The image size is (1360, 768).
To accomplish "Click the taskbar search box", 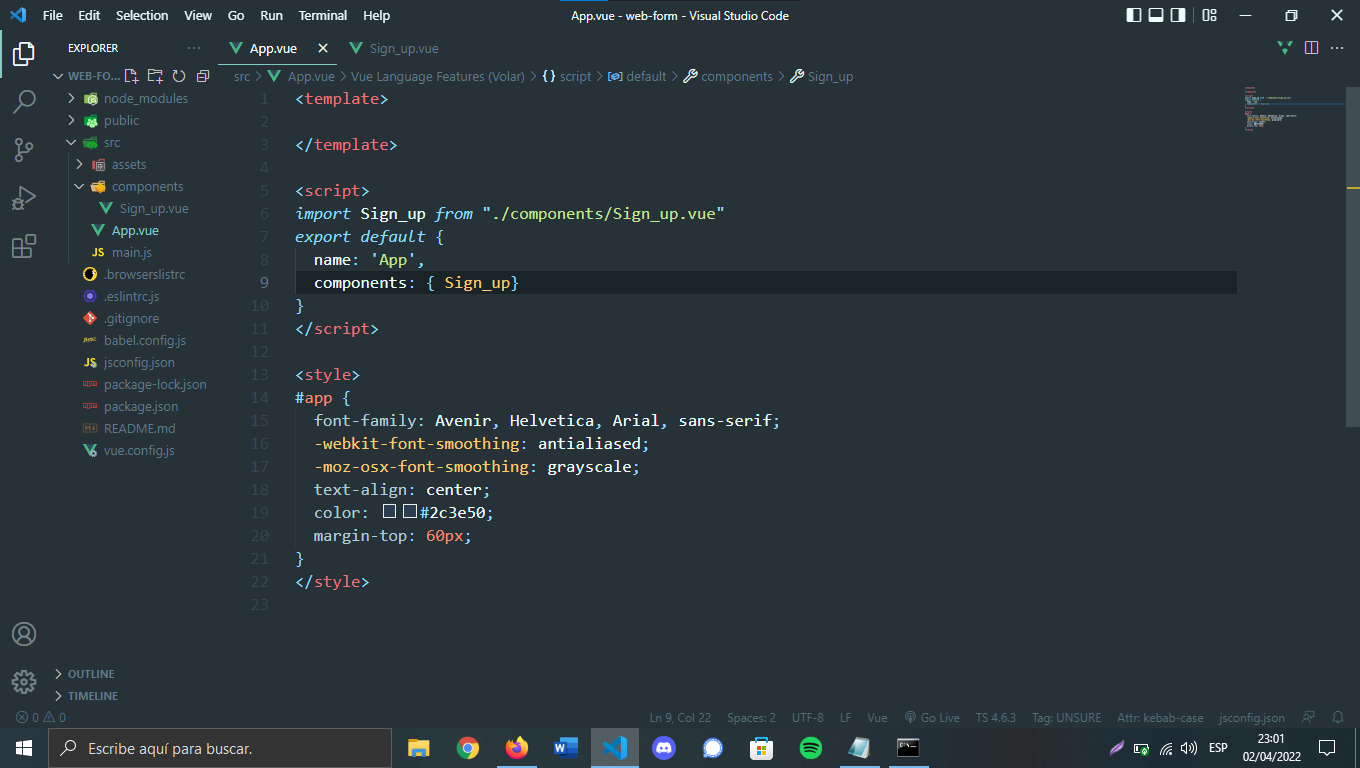I will point(220,748).
